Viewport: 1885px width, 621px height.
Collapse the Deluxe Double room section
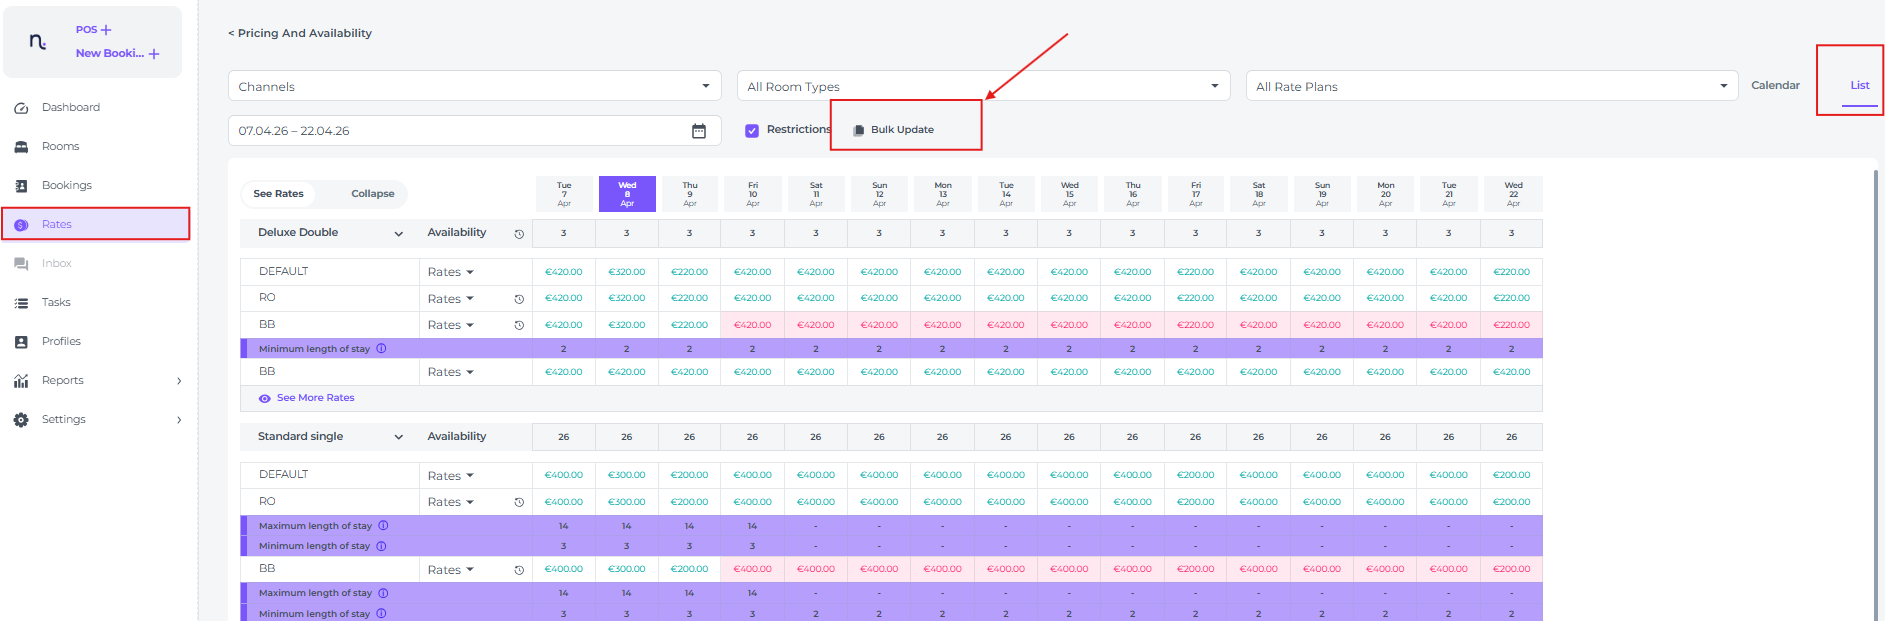click(x=398, y=234)
